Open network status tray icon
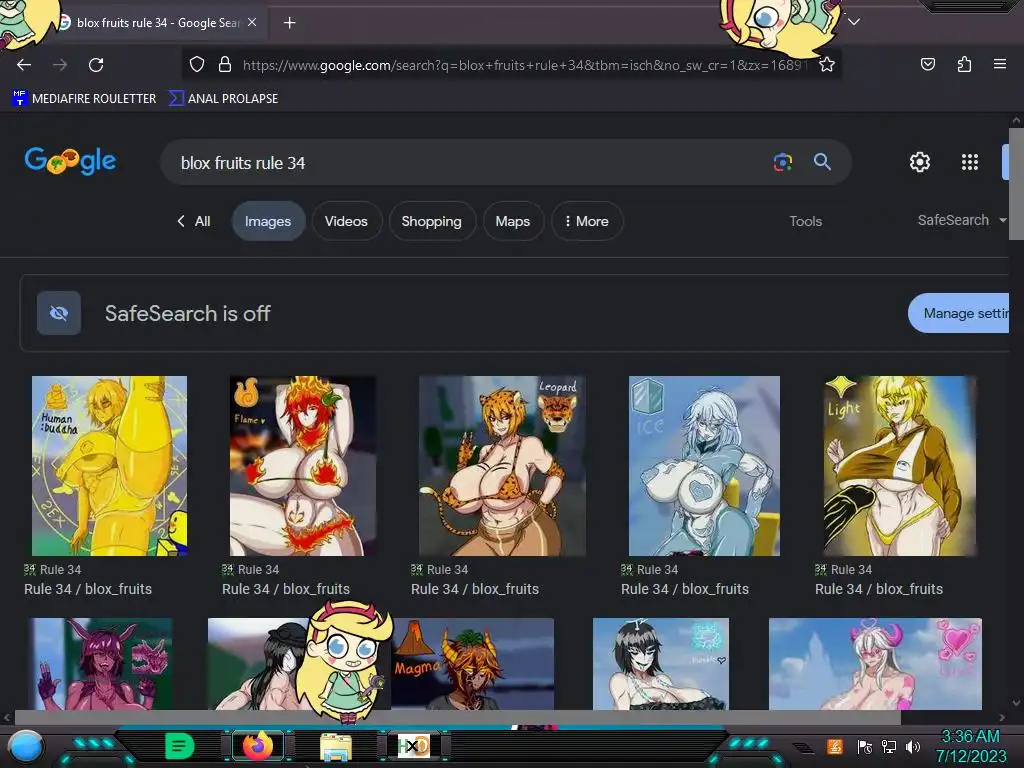Image resolution: width=1024 pixels, height=768 pixels. click(888, 746)
